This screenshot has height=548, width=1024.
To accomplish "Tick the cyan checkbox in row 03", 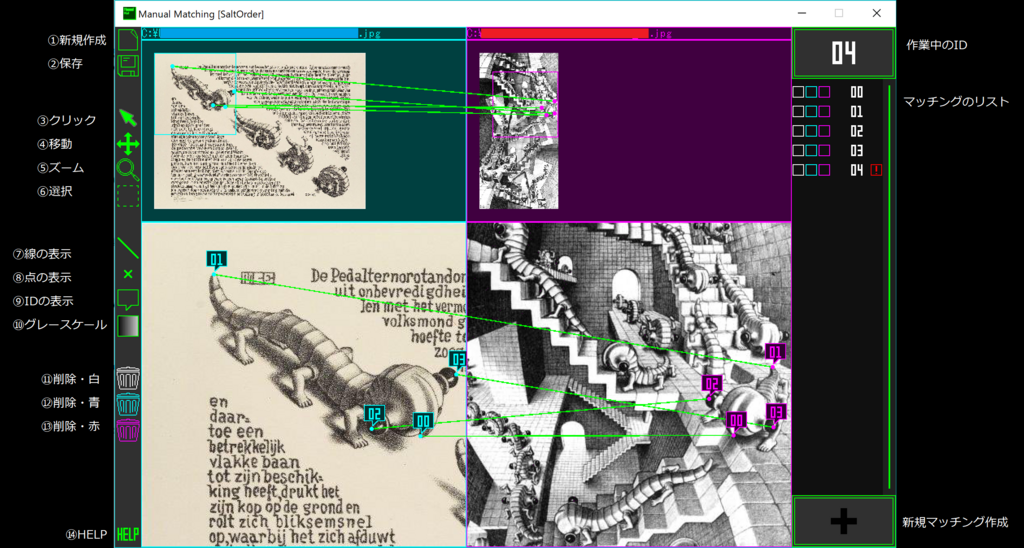I will [x=811, y=150].
